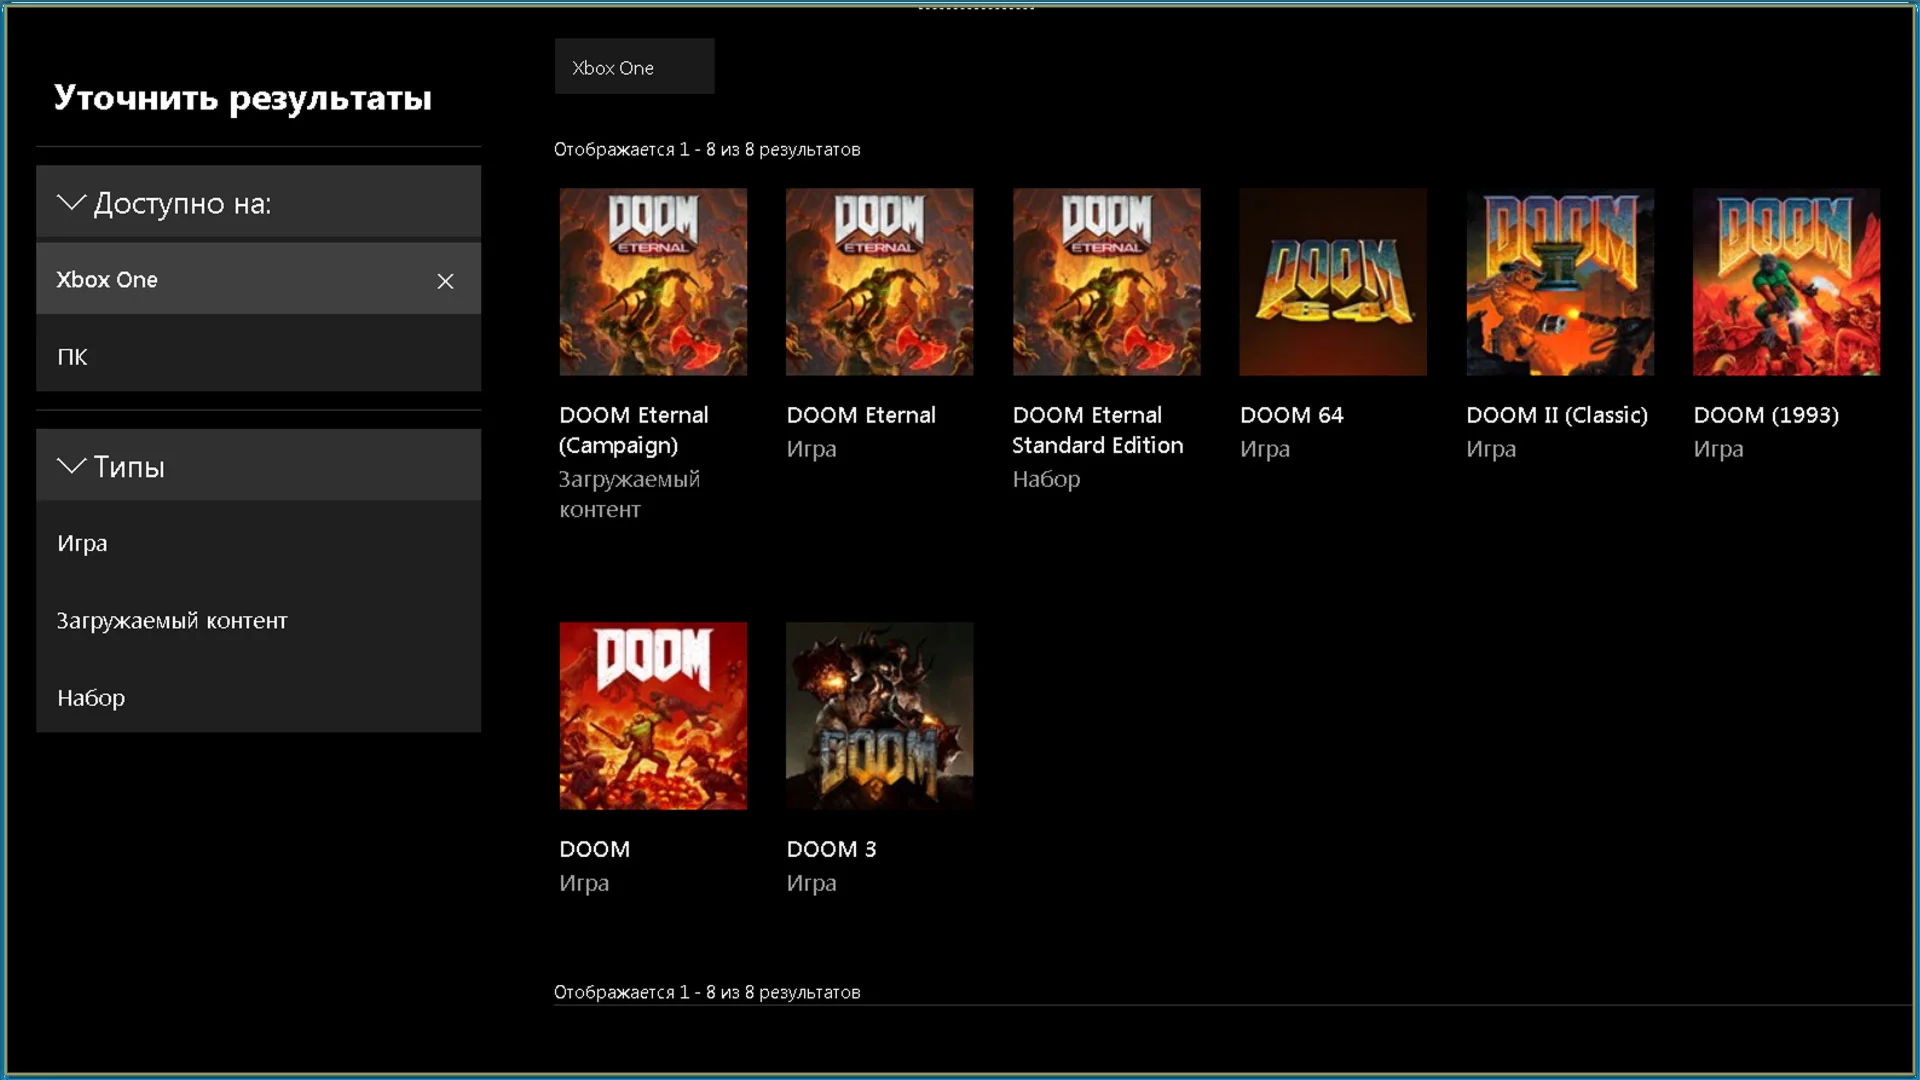Open the DOOM (1993) cover image
Viewport: 1920px width, 1080px height.
(1786, 282)
